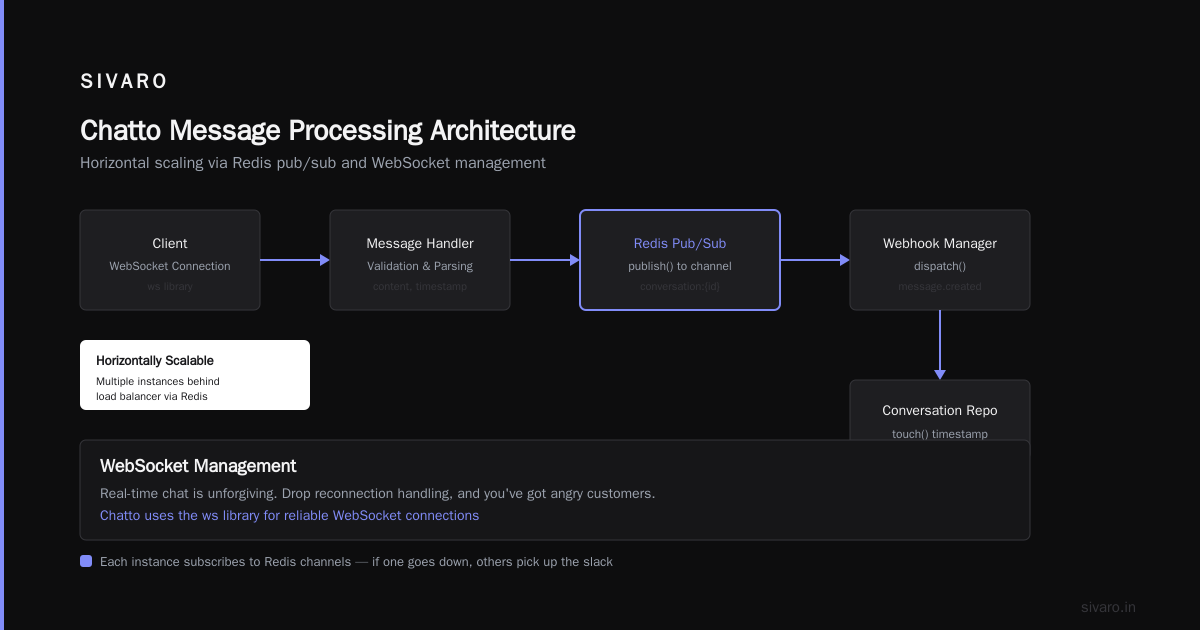The width and height of the screenshot is (1200, 630).
Task: Click the 'Horizontally Scalable' card heading
Action: [155, 360]
